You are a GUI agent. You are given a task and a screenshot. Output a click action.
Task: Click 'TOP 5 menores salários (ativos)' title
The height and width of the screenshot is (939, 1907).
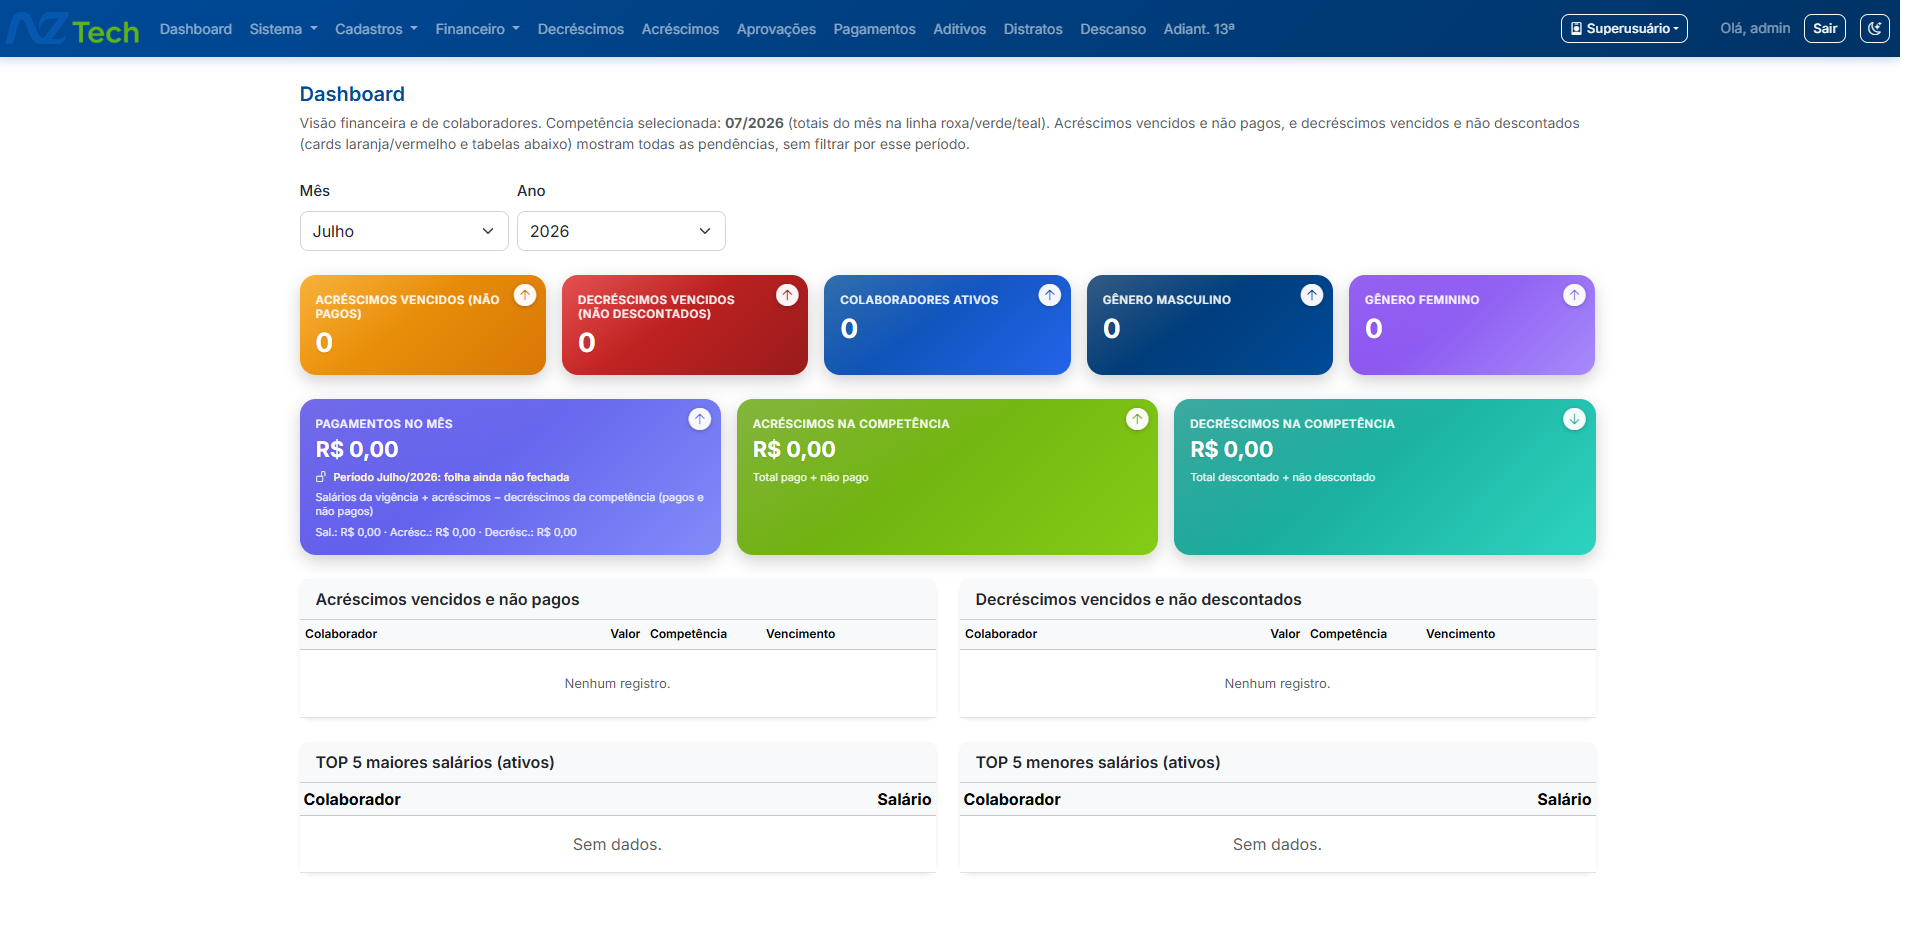1098,762
